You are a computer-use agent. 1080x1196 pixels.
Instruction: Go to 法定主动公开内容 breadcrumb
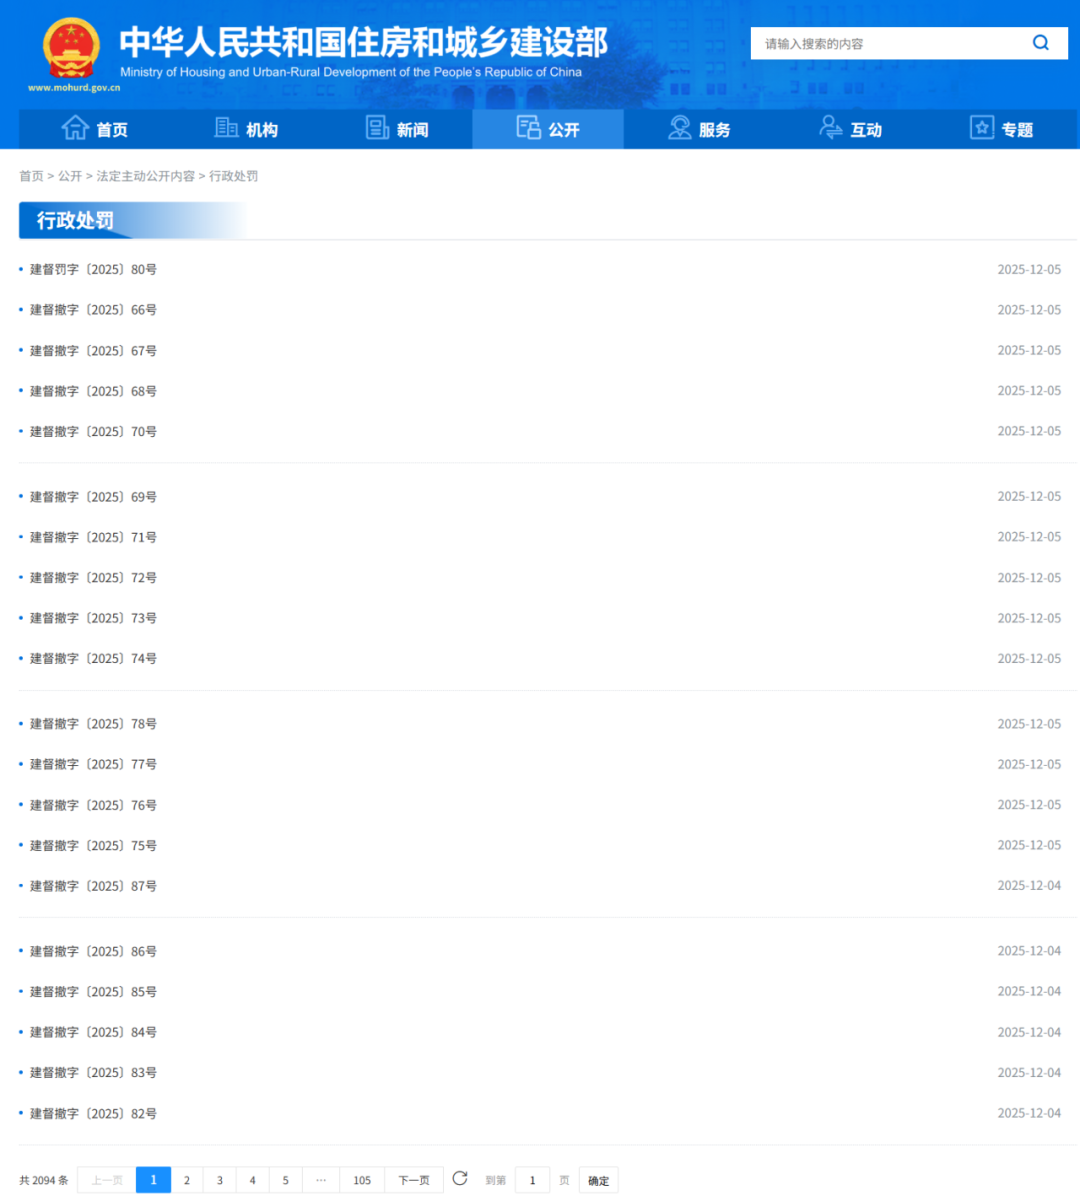click(x=145, y=176)
